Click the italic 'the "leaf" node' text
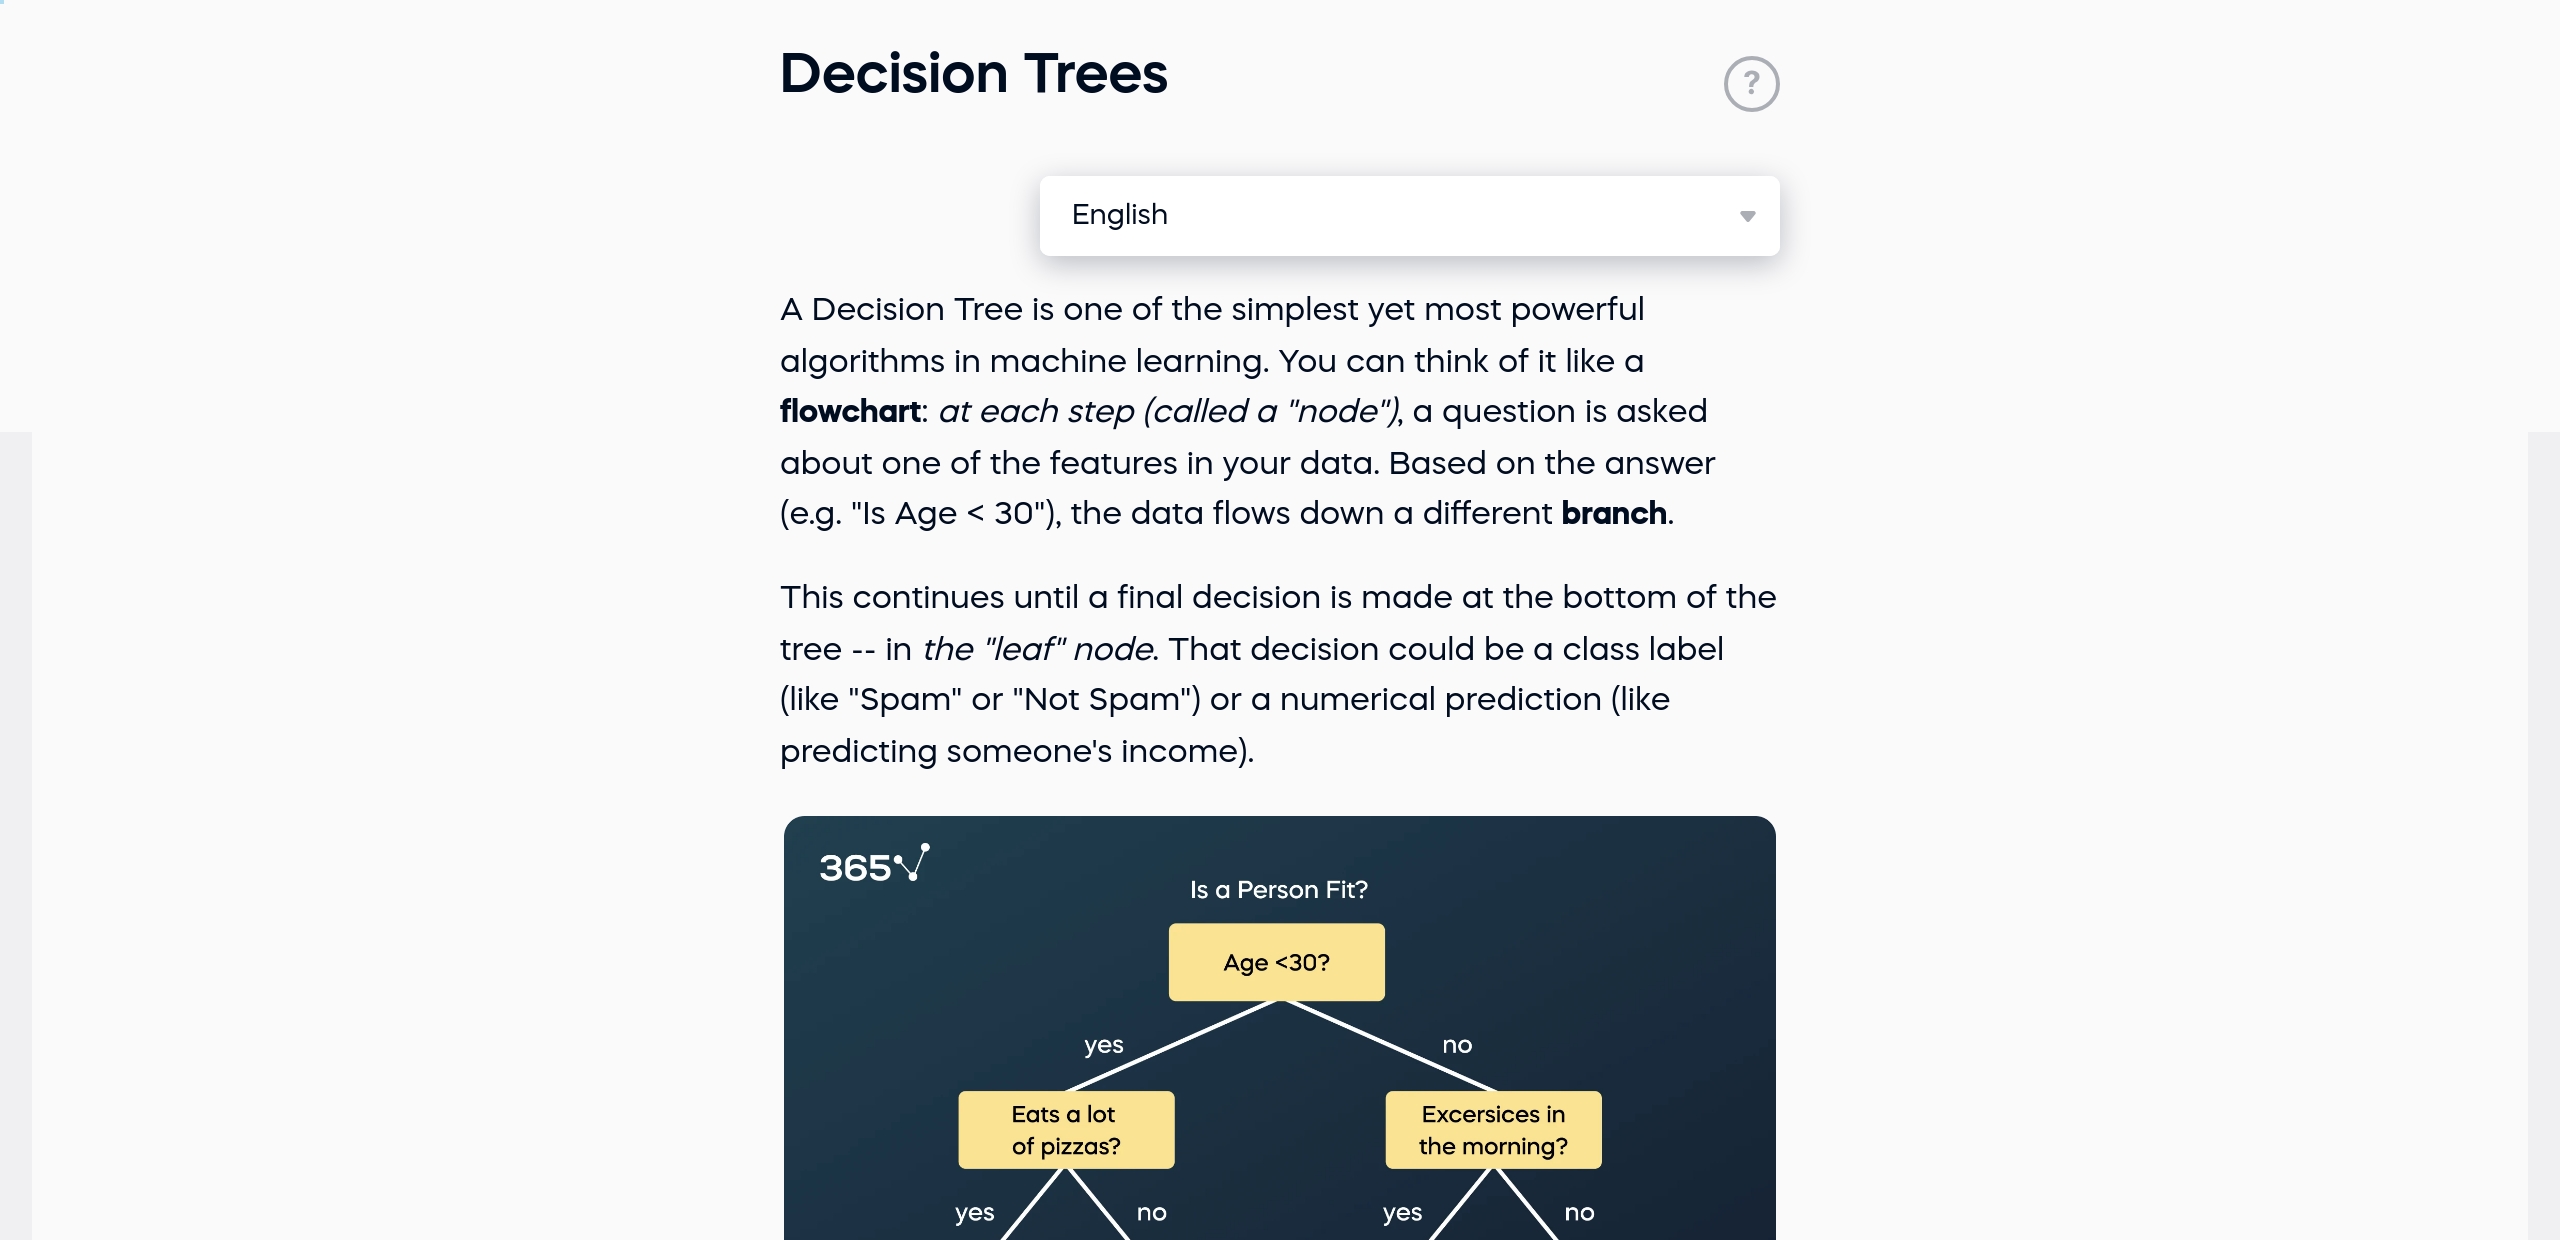The image size is (2560, 1240). point(1037,648)
